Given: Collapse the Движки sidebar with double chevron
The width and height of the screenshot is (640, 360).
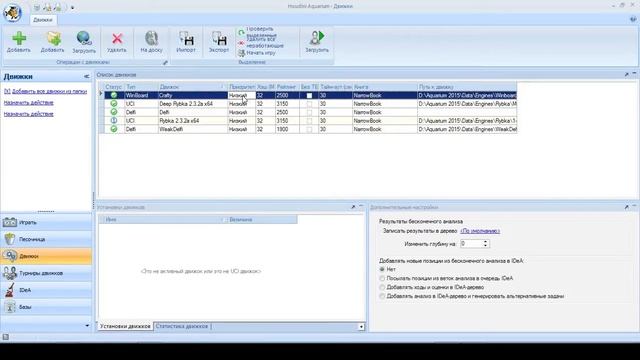Looking at the screenshot, I should [x=87, y=76].
